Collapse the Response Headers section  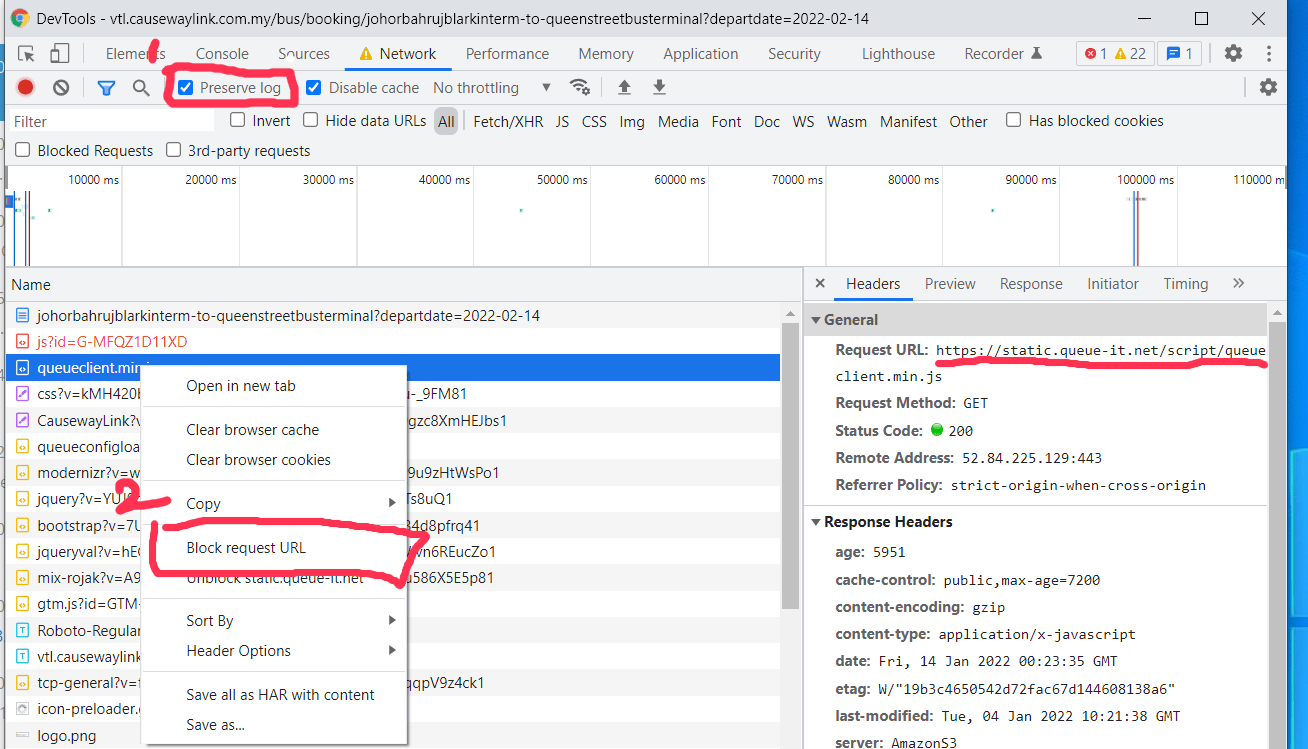pos(817,522)
